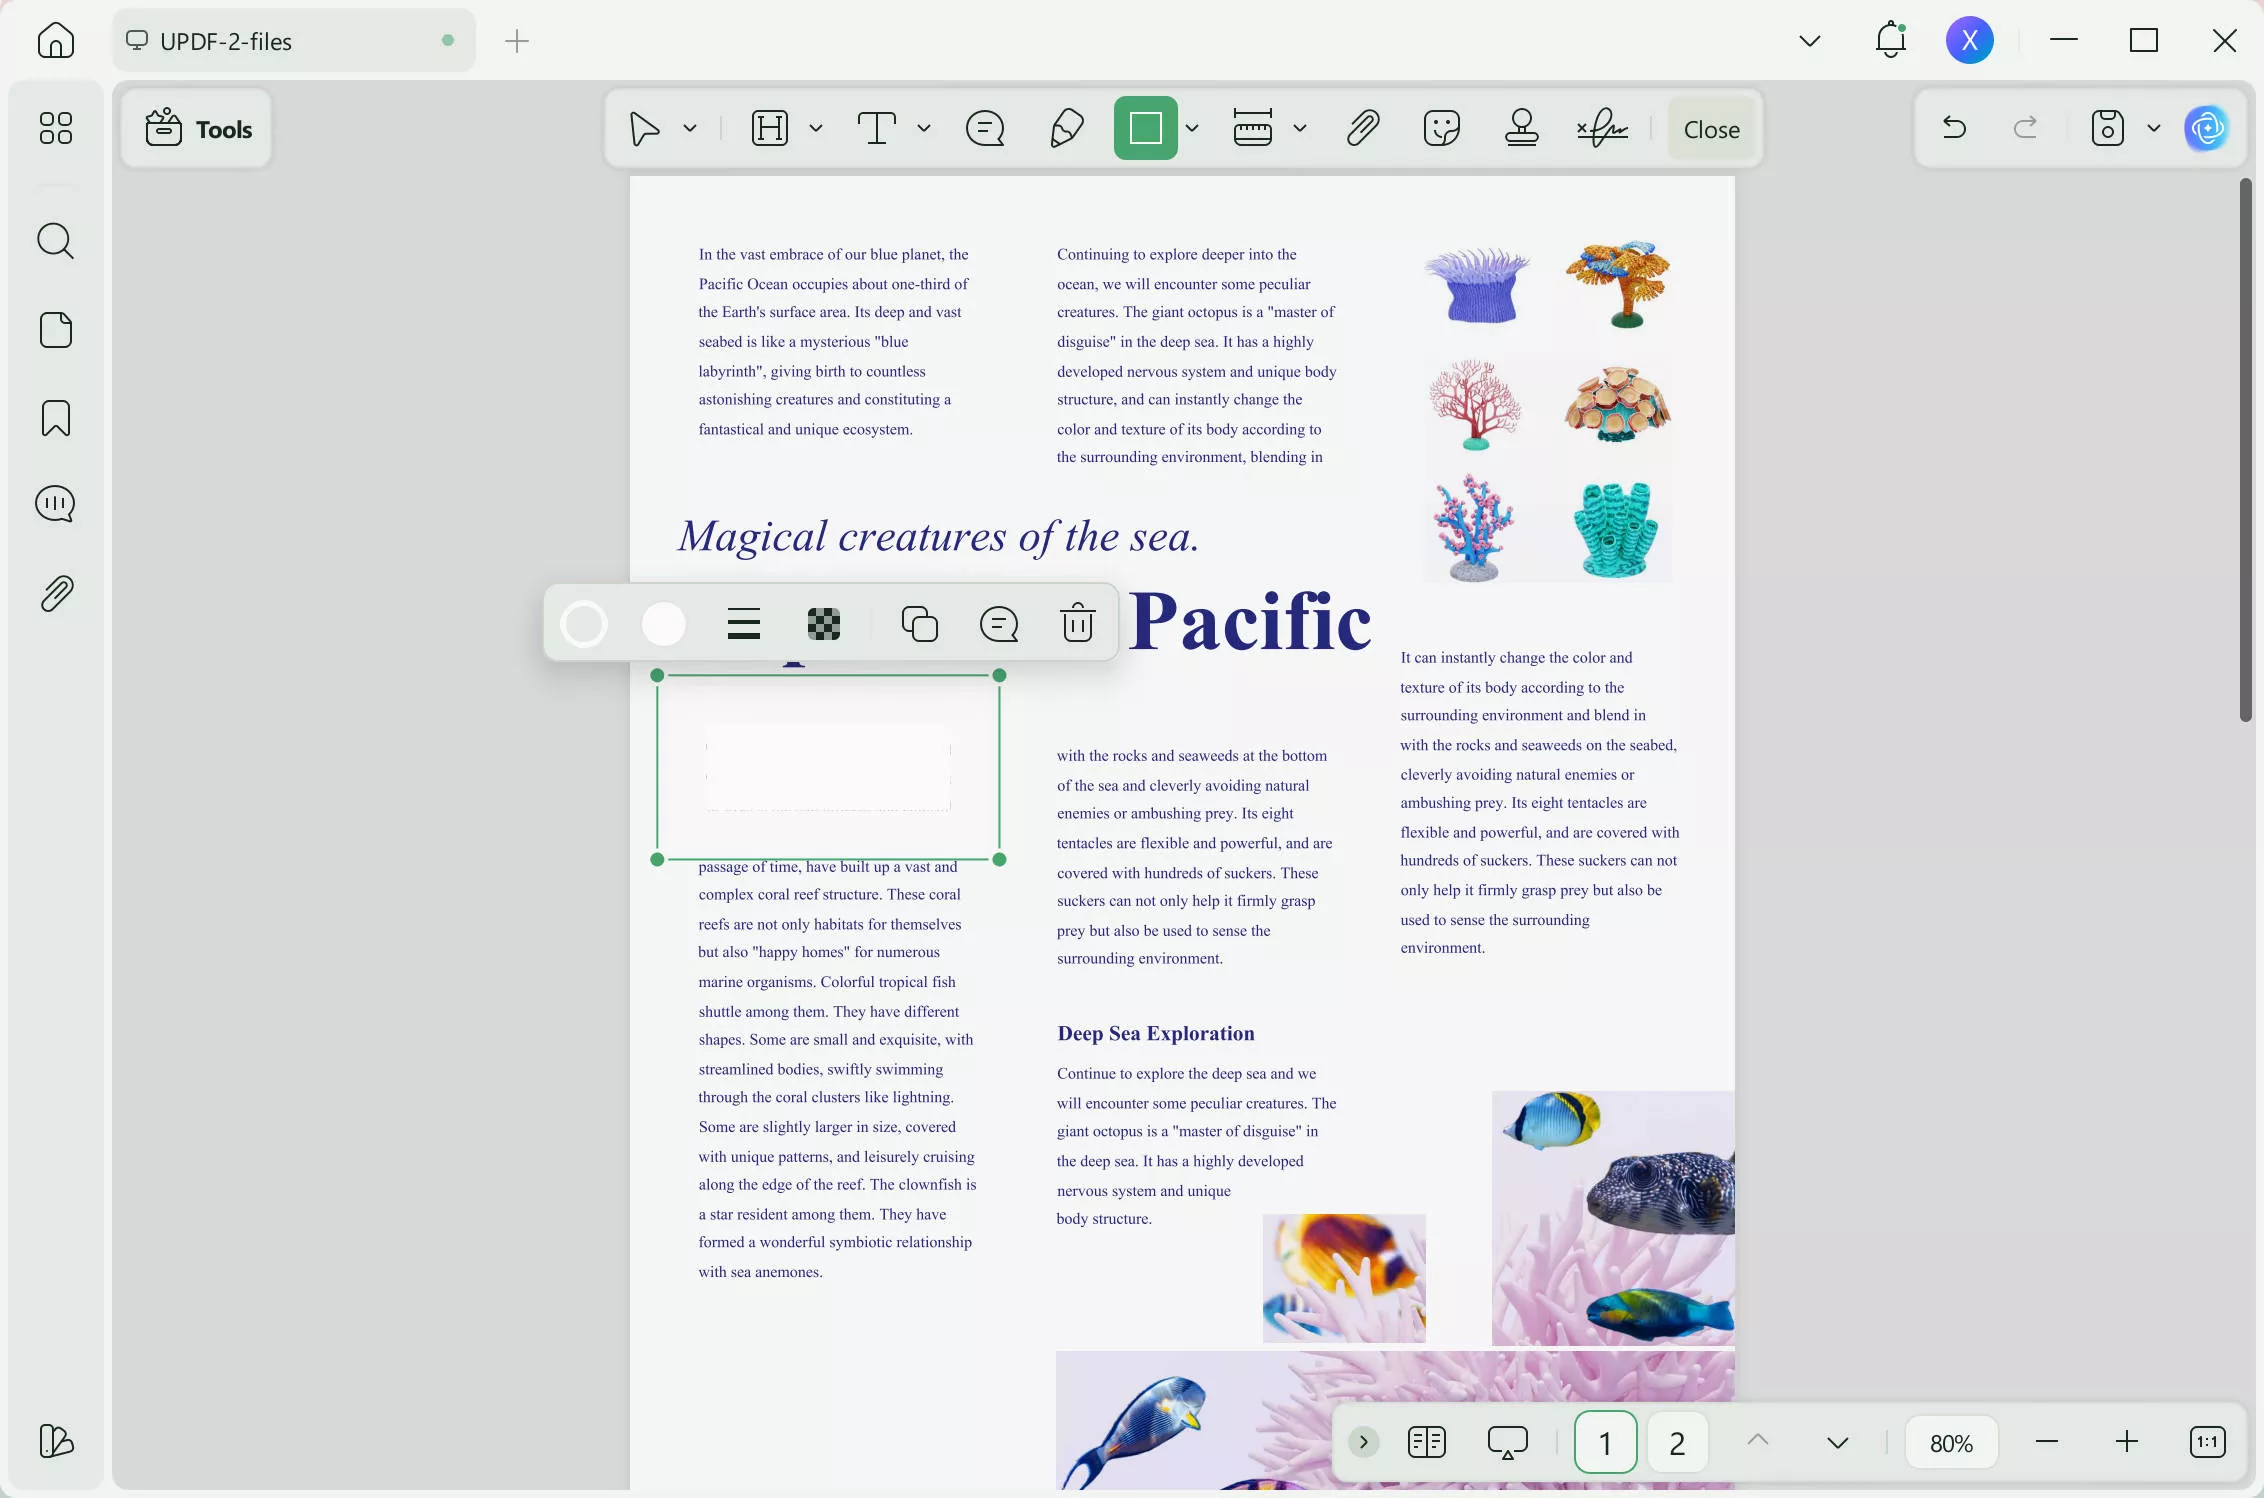Screen dimensions: 2264x1498
Task: Click the Close button to exit editing
Action: (1711, 128)
